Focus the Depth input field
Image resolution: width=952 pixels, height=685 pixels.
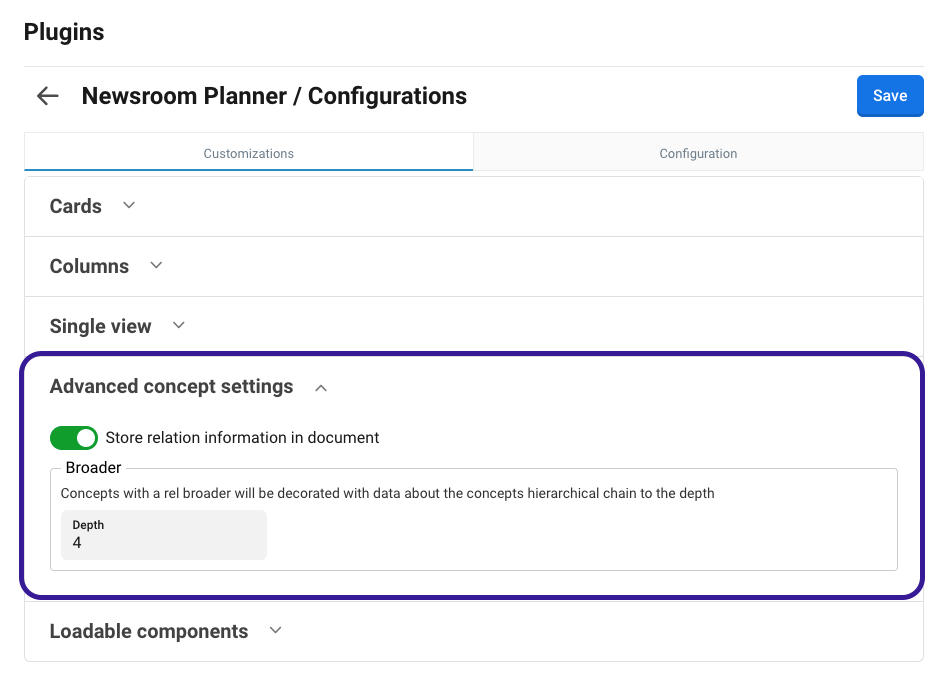[164, 541]
